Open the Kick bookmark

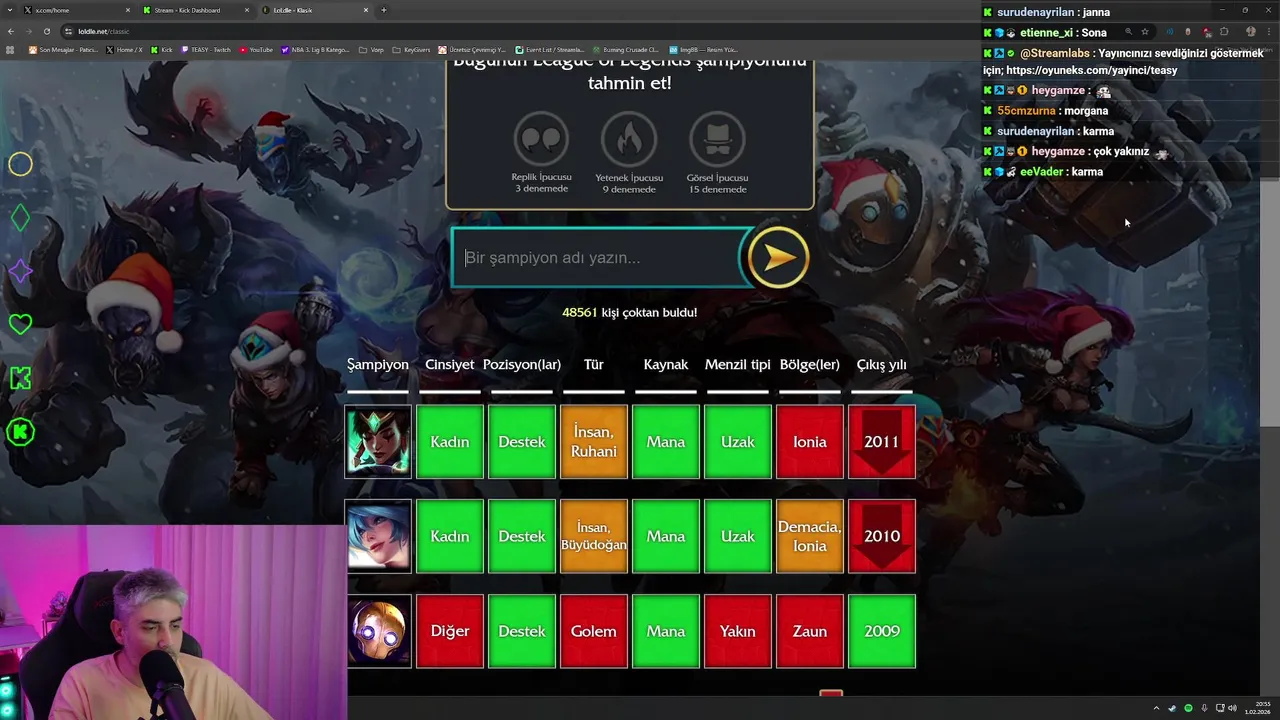[x=162, y=49]
